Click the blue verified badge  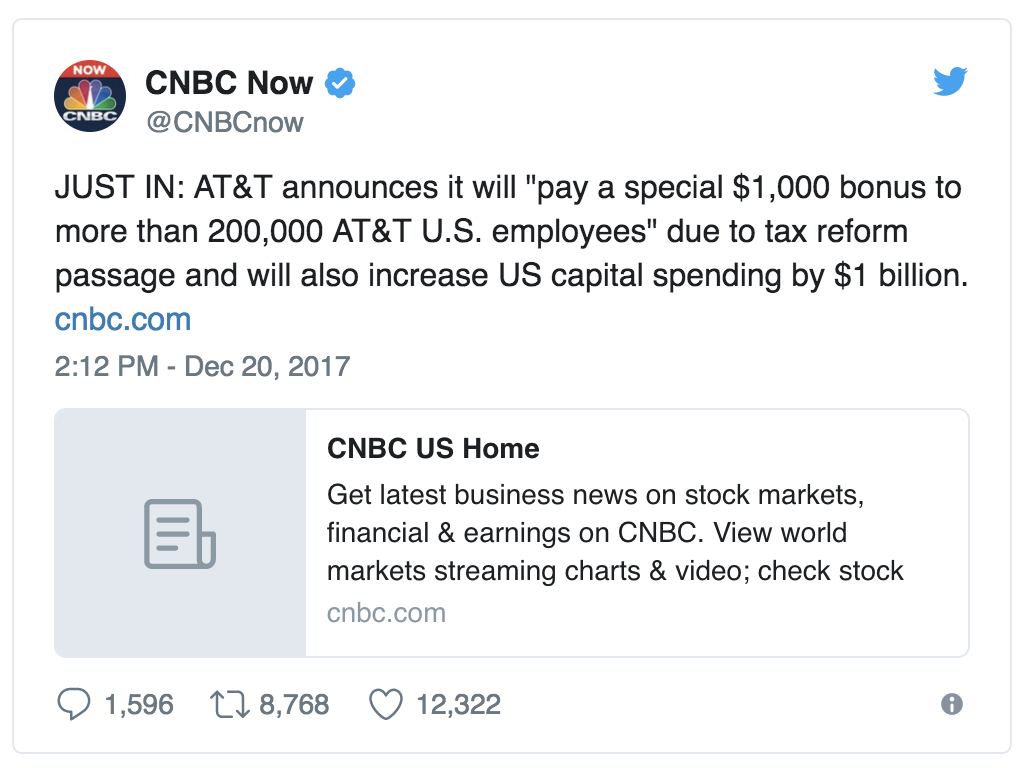(x=341, y=83)
